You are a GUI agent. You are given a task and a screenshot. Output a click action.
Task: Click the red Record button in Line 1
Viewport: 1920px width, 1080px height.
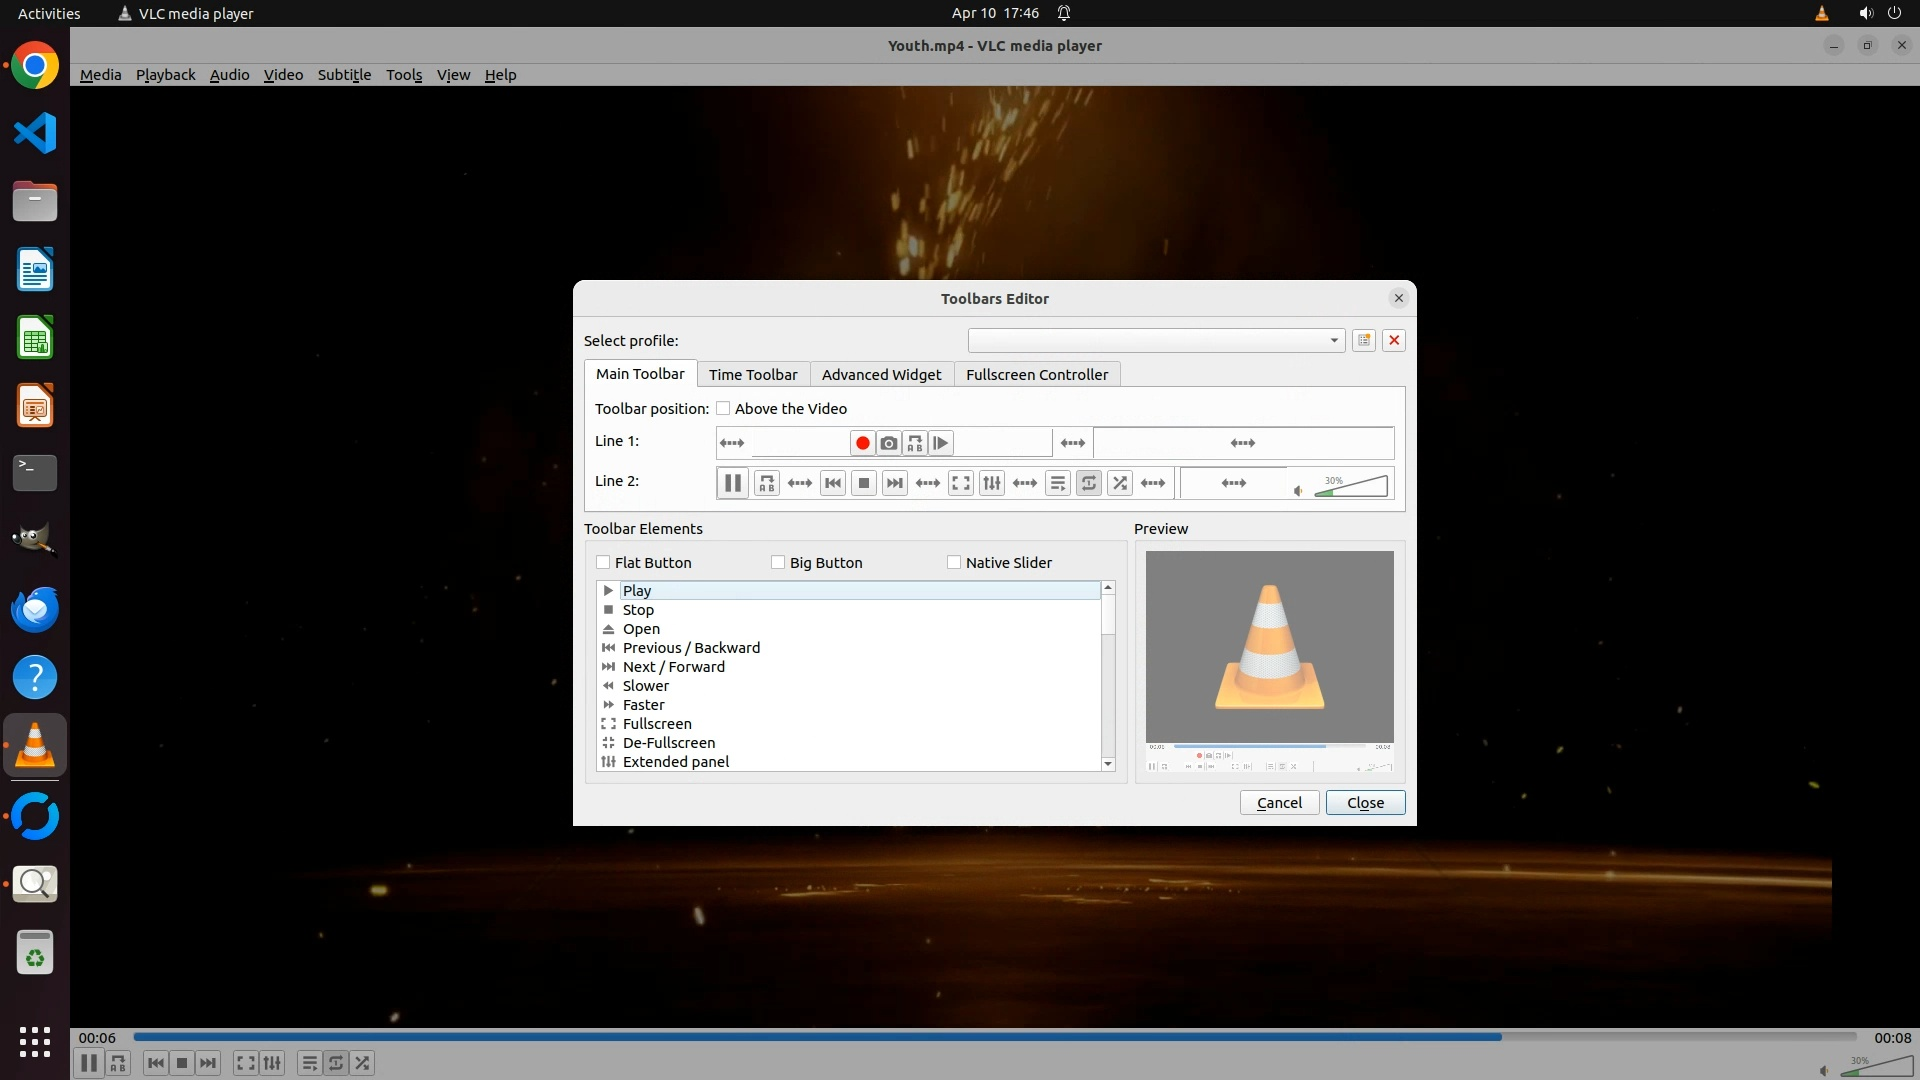coord(862,443)
